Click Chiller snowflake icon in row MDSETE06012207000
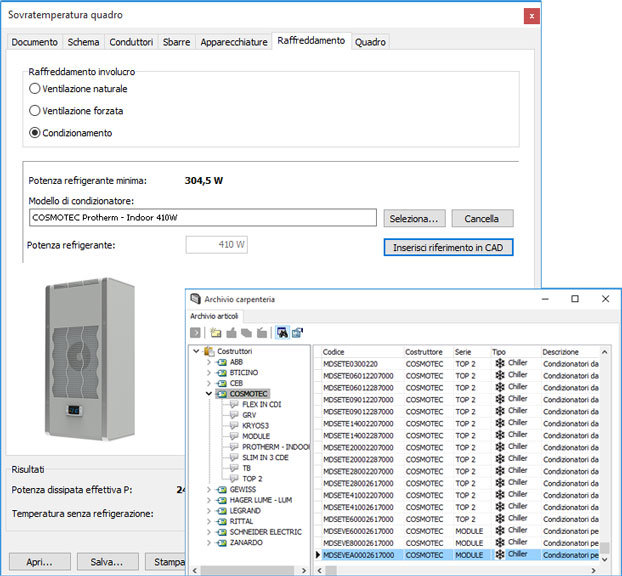Viewport: 622px width, 576px height. (x=500, y=375)
